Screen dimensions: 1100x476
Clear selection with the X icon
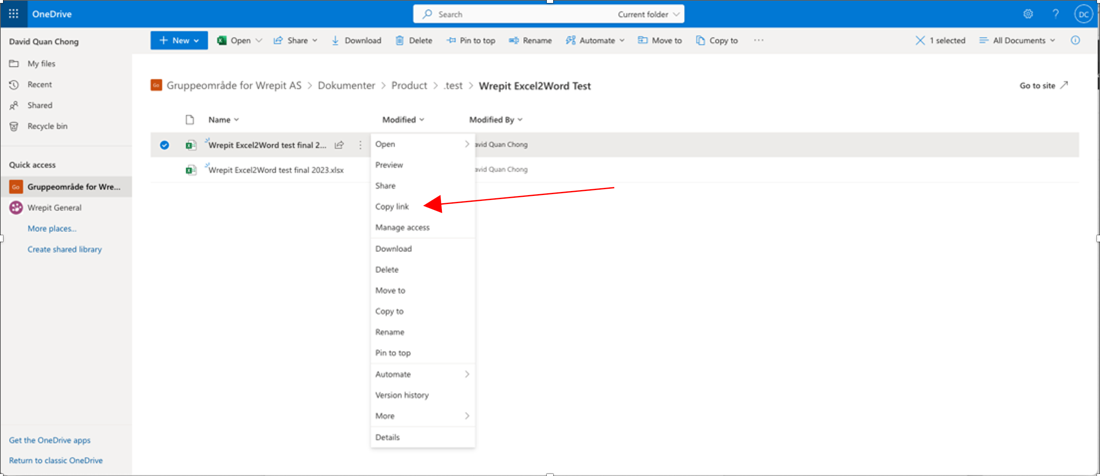[920, 41]
